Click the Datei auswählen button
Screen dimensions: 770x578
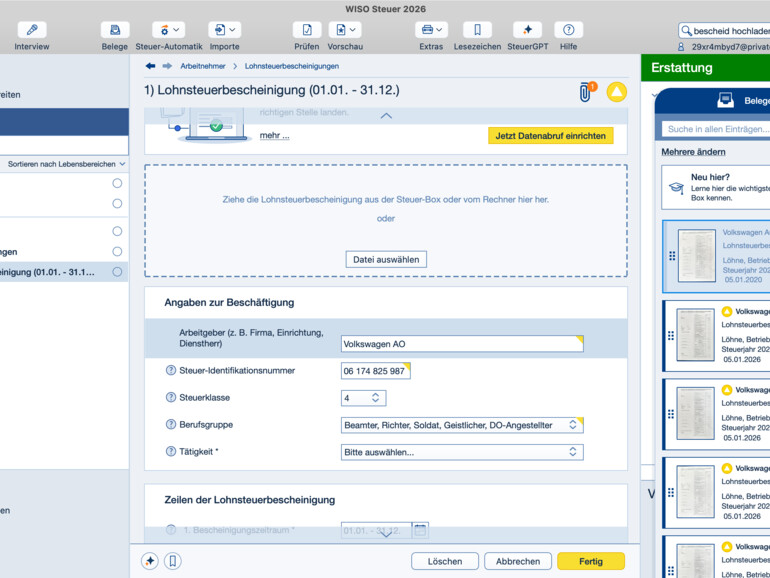(x=386, y=259)
